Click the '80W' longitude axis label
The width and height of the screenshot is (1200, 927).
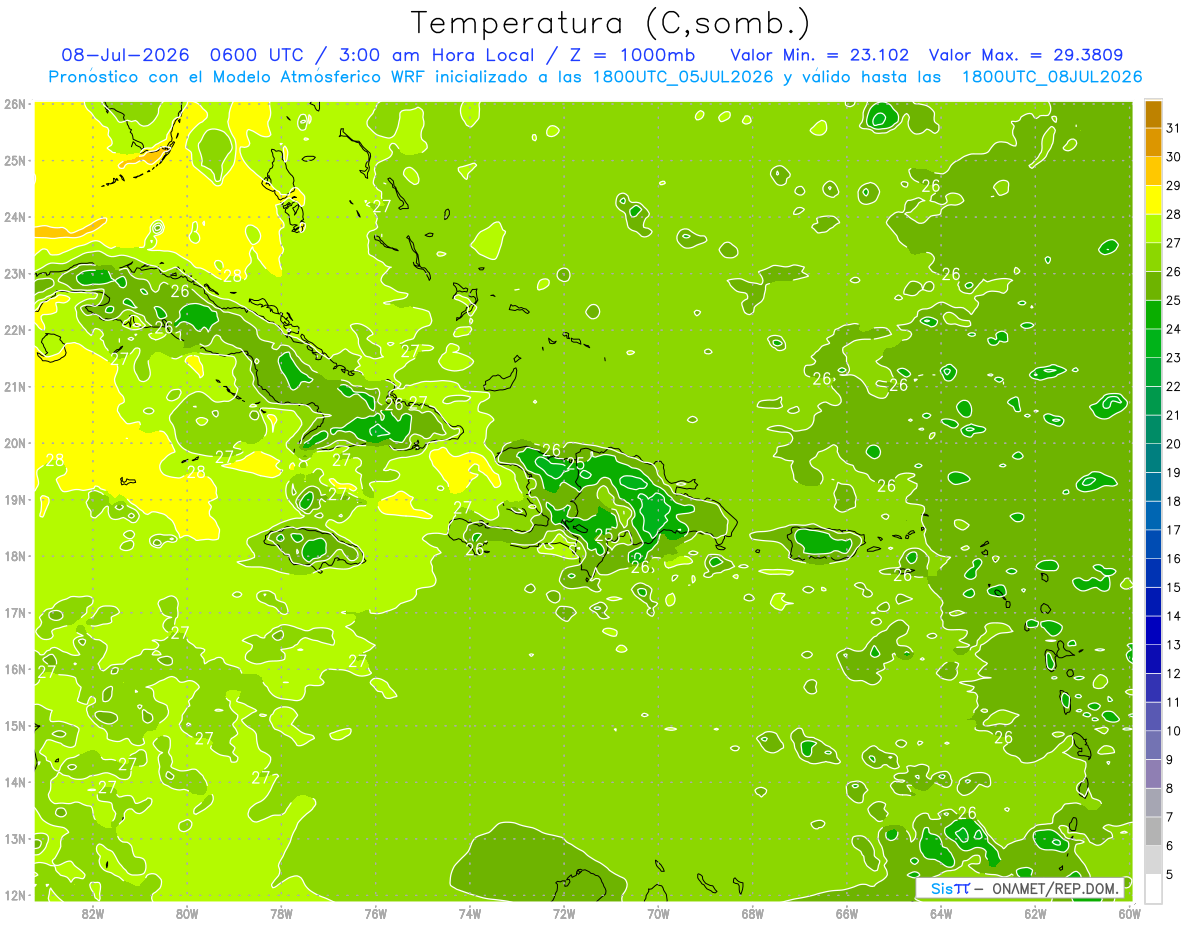(187, 914)
